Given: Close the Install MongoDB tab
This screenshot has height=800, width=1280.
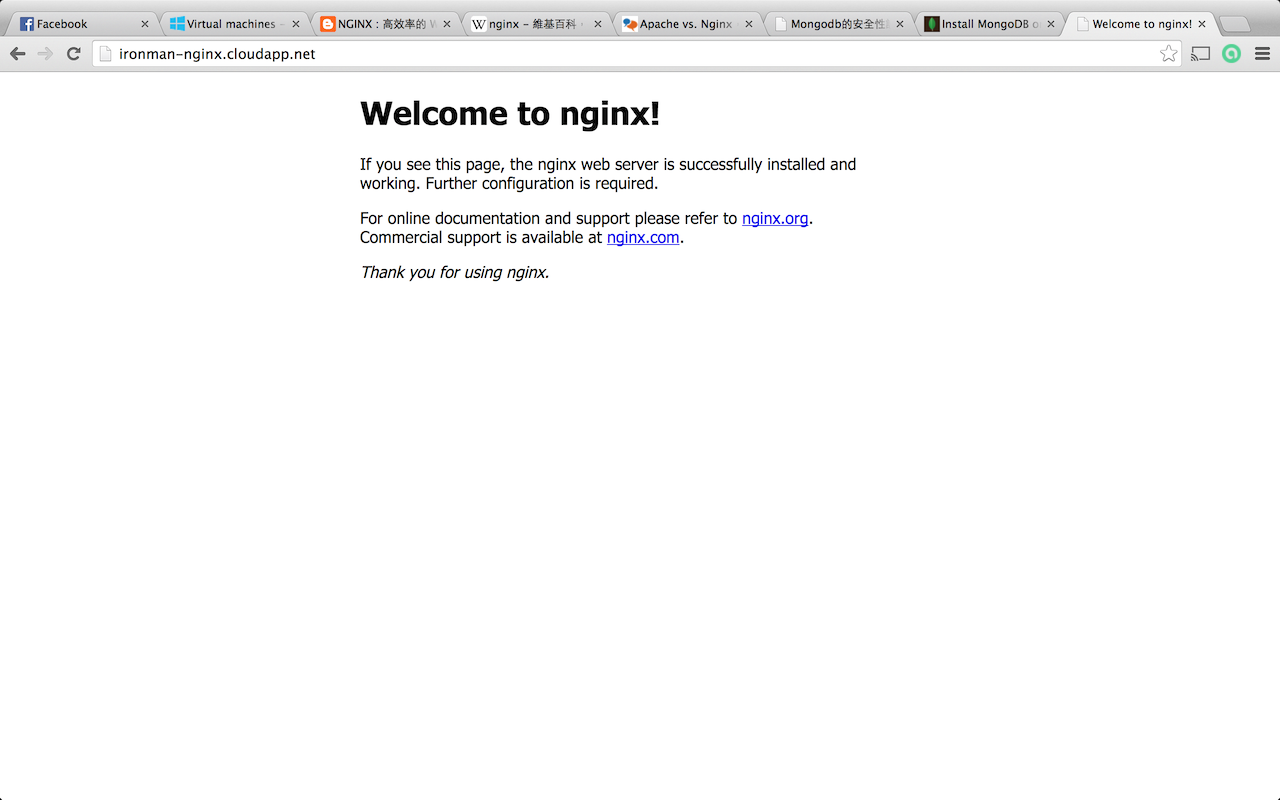Looking at the screenshot, I should point(1050,24).
